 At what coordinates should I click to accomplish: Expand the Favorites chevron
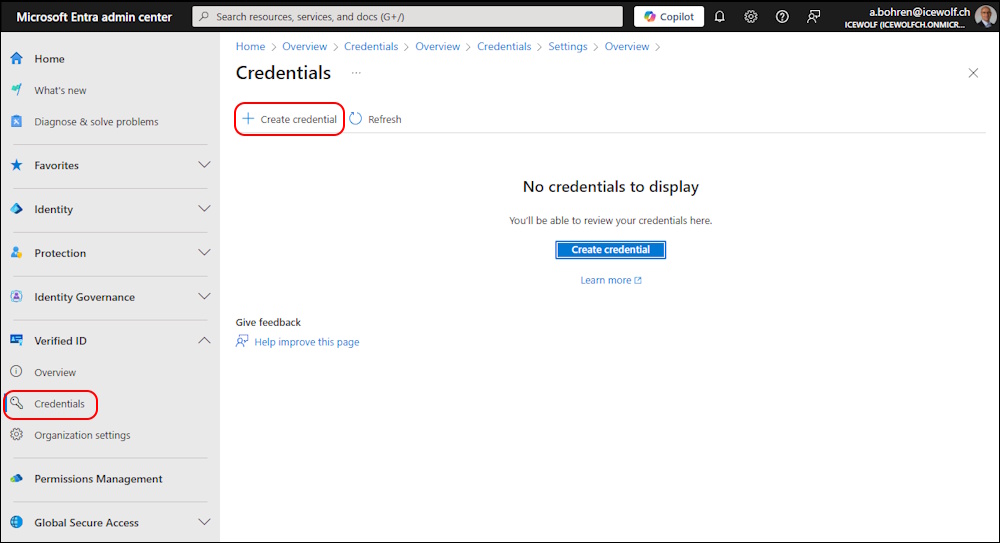(x=204, y=165)
